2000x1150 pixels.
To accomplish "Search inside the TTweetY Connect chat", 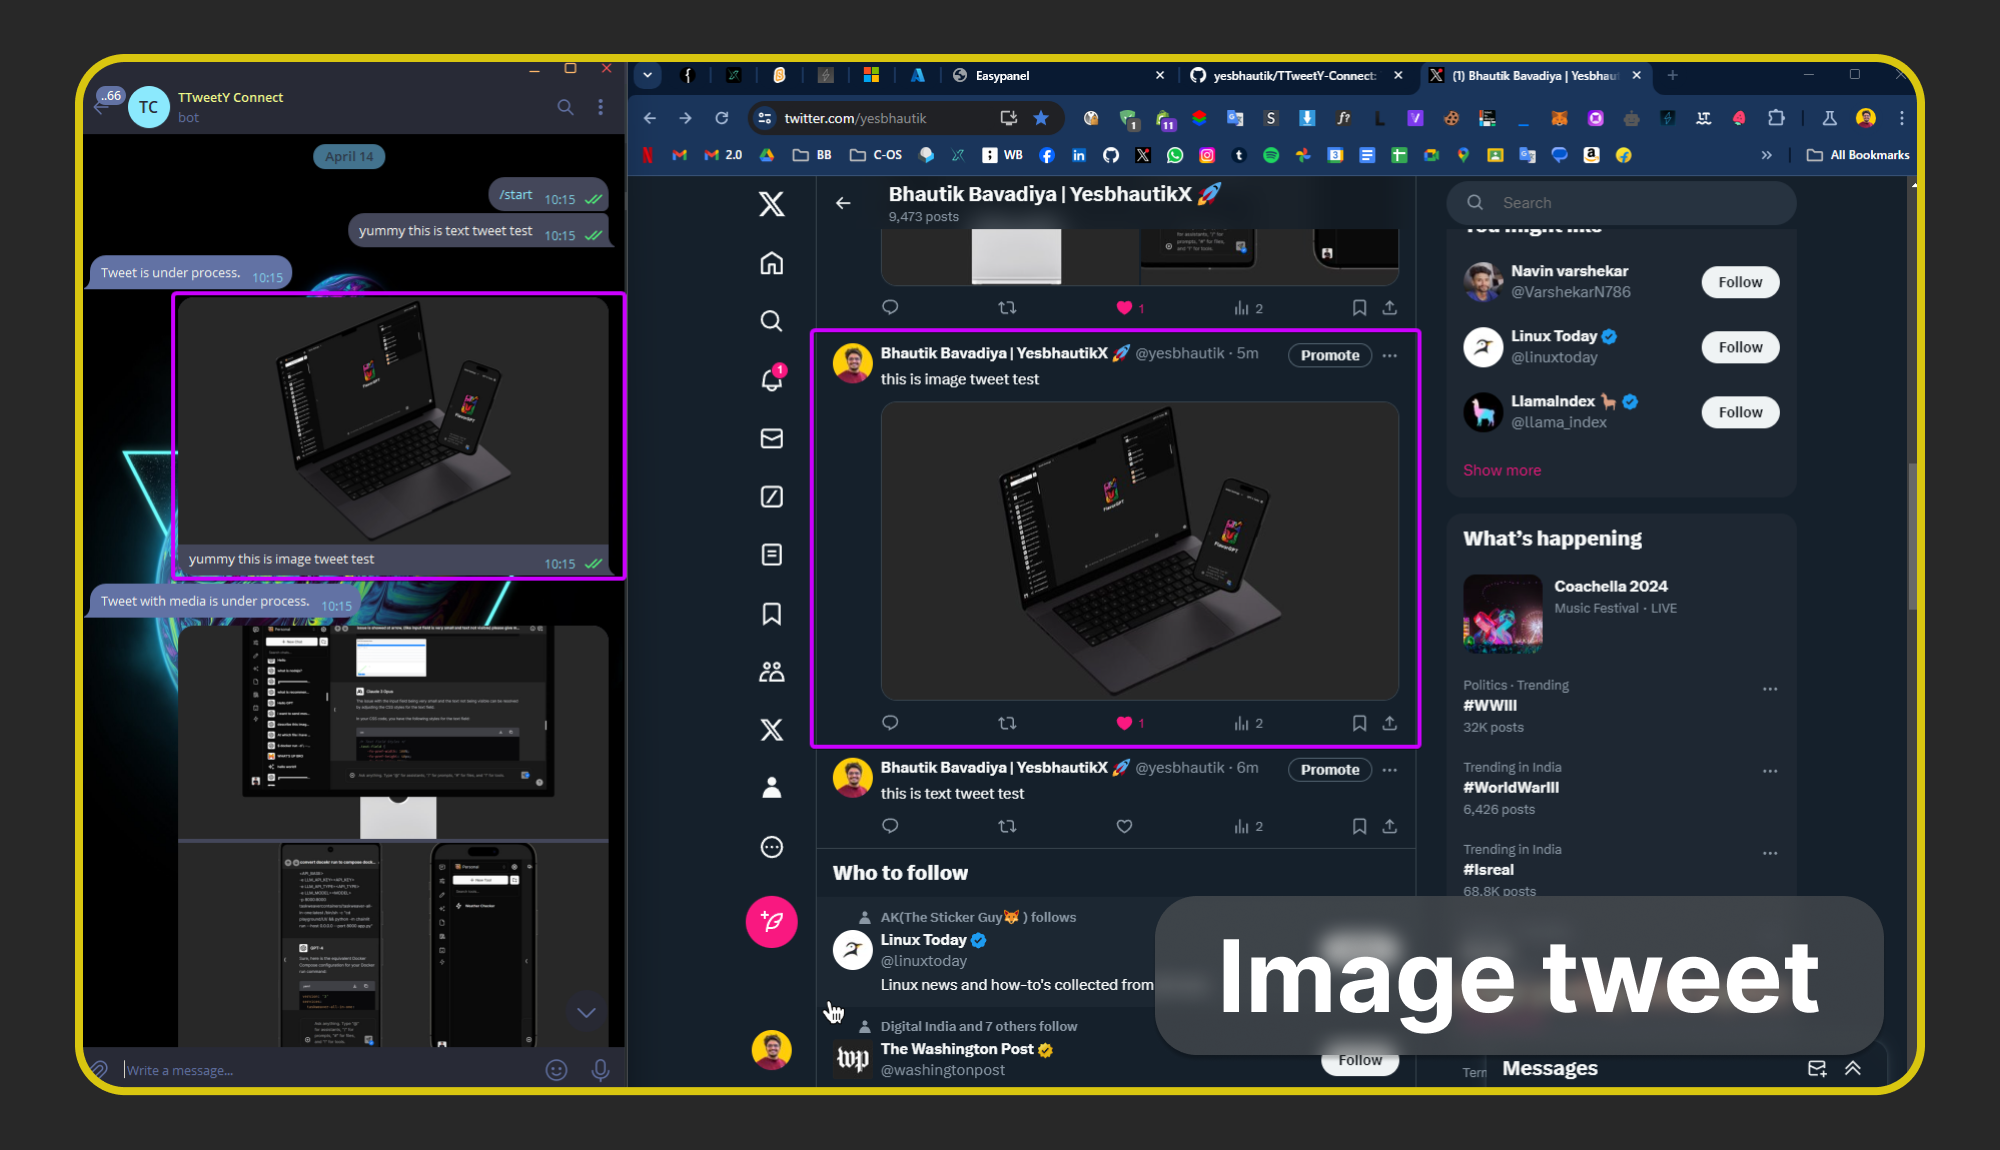I will [565, 107].
